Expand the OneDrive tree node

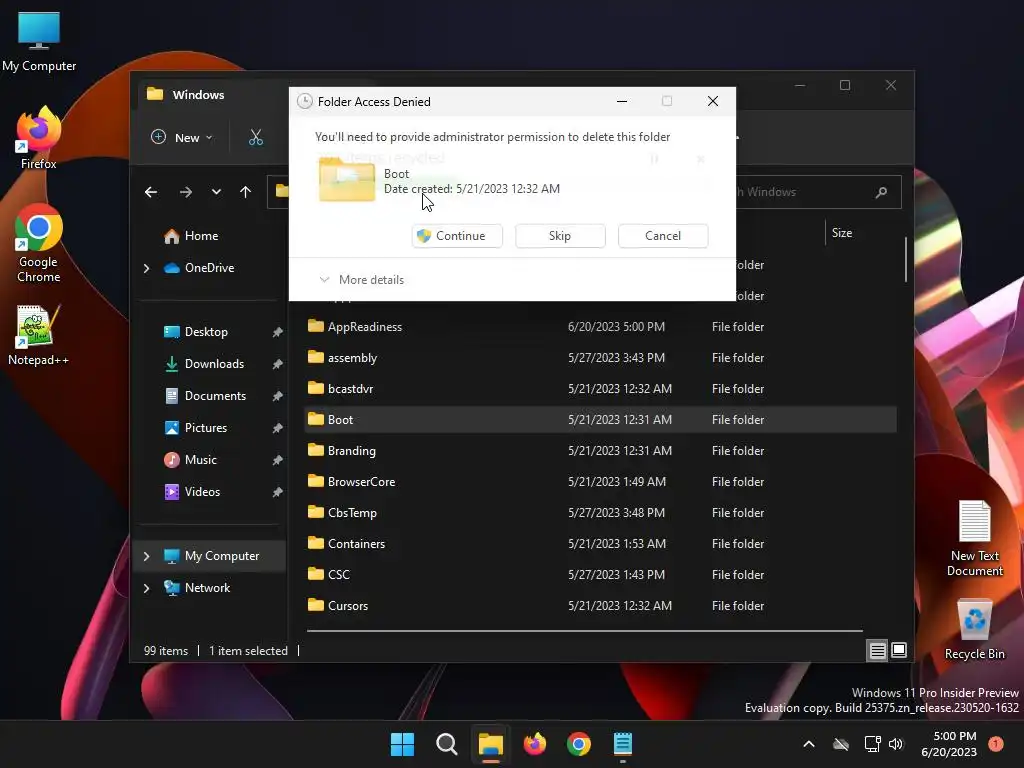click(x=146, y=268)
